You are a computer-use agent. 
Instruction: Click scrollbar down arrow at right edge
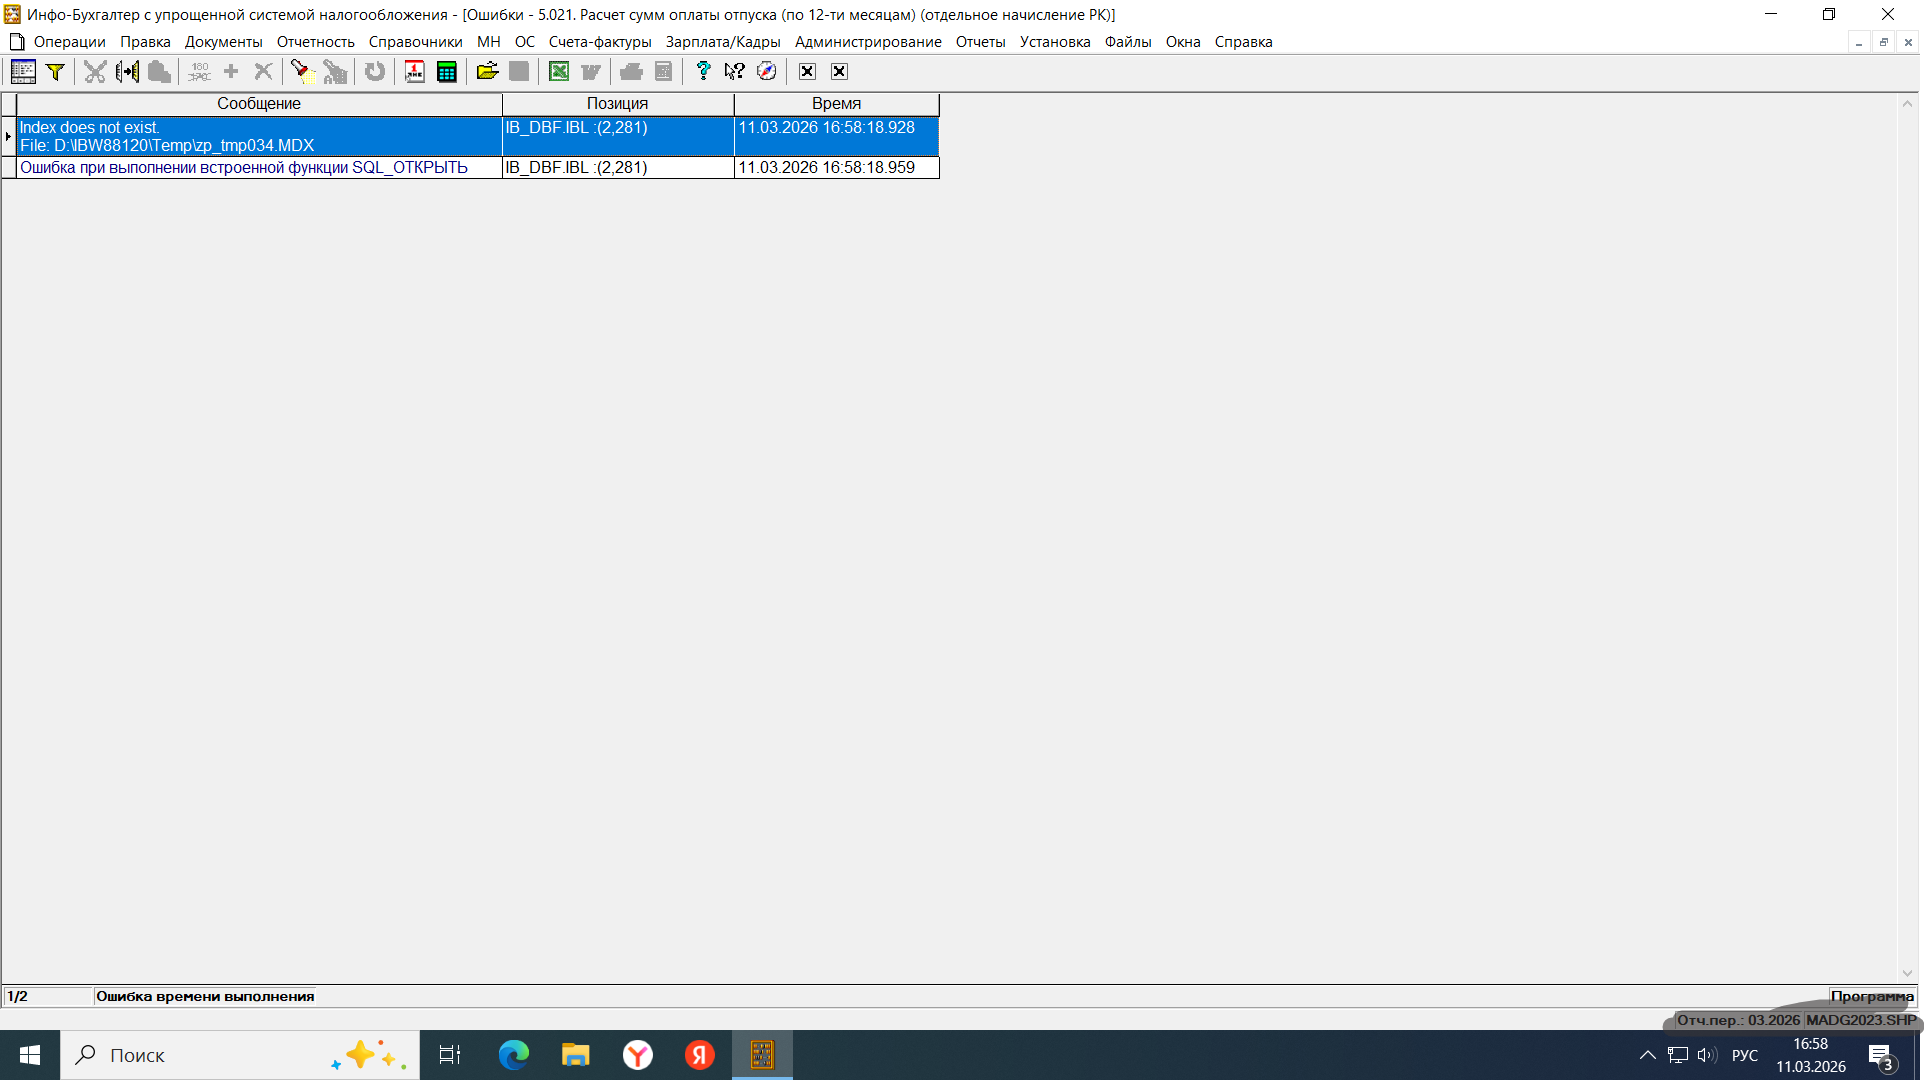click(x=1907, y=973)
